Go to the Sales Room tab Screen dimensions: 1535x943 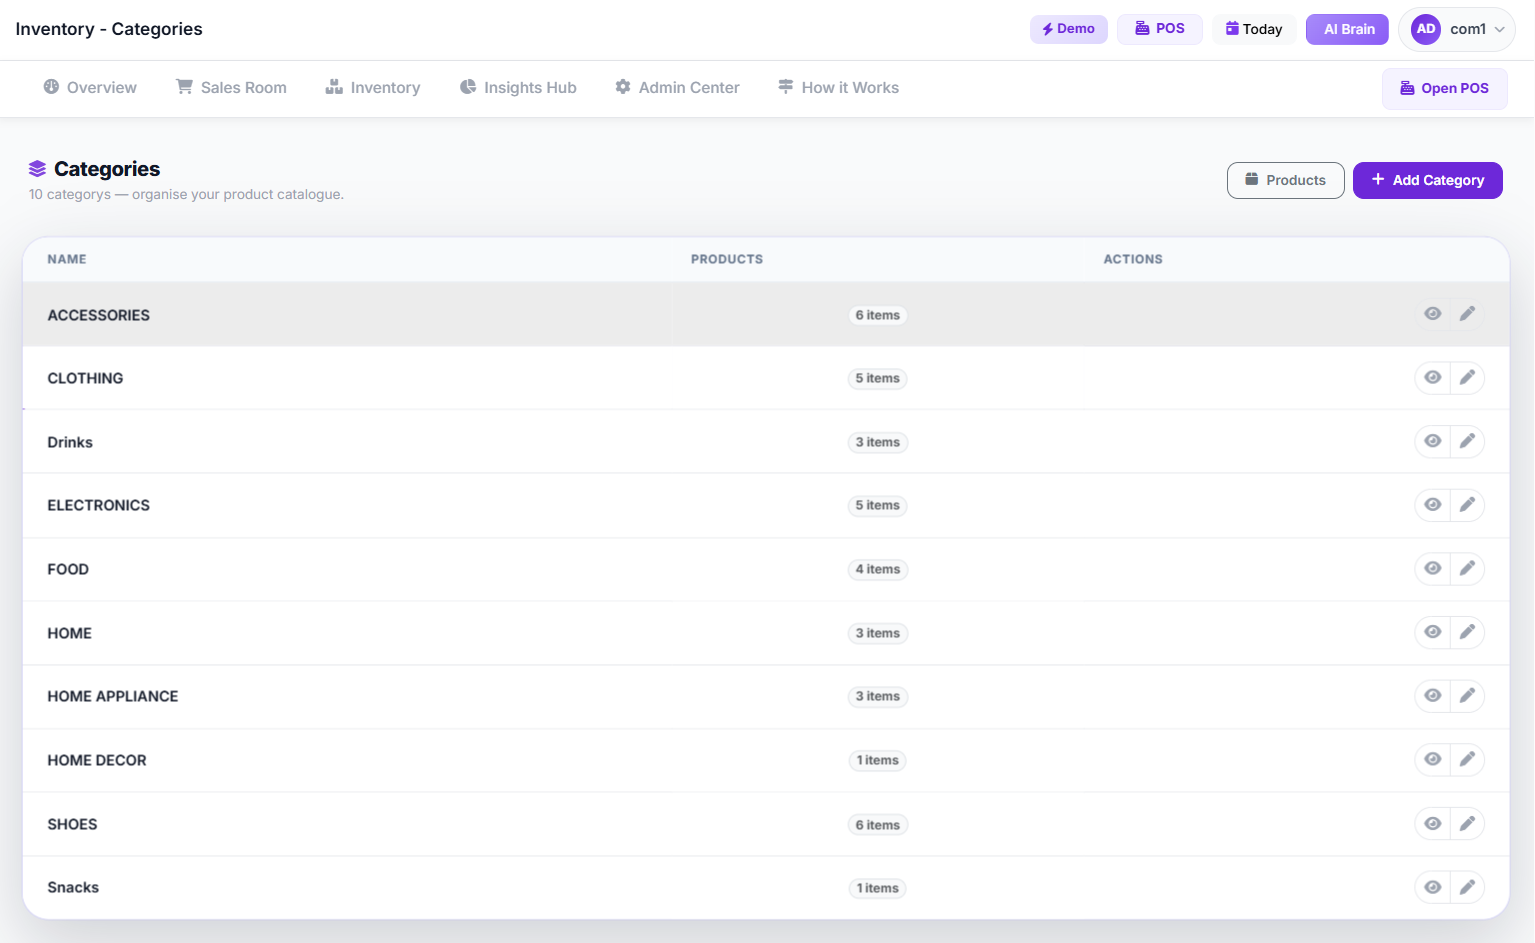pos(231,88)
